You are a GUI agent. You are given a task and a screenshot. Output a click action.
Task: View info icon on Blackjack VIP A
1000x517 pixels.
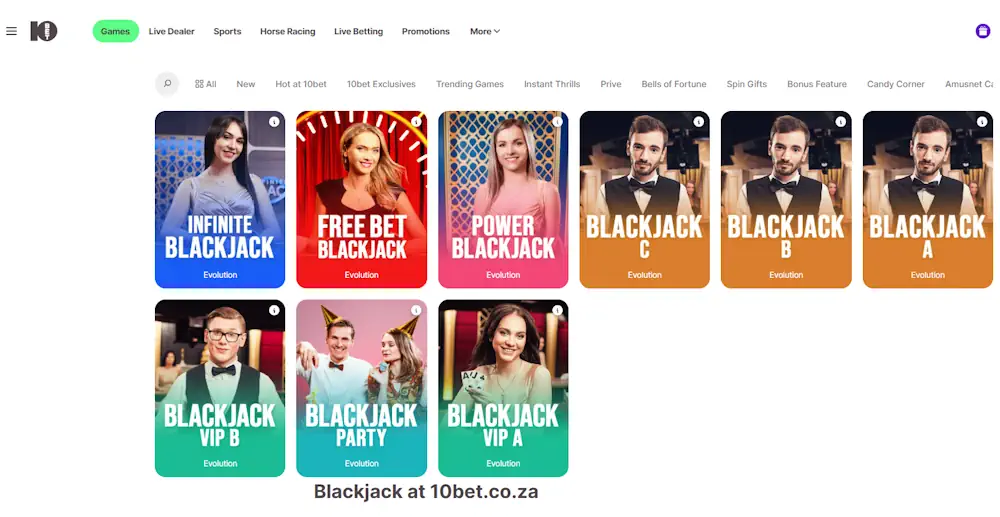coord(557,310)
